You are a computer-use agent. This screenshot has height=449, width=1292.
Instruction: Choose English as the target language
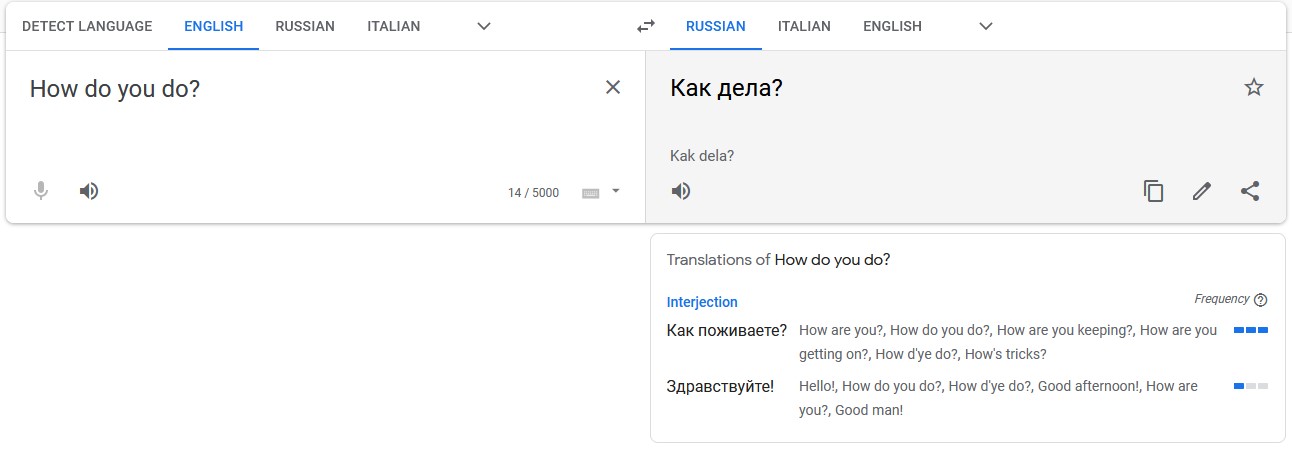pyautogui.click(x=892, y=27)
